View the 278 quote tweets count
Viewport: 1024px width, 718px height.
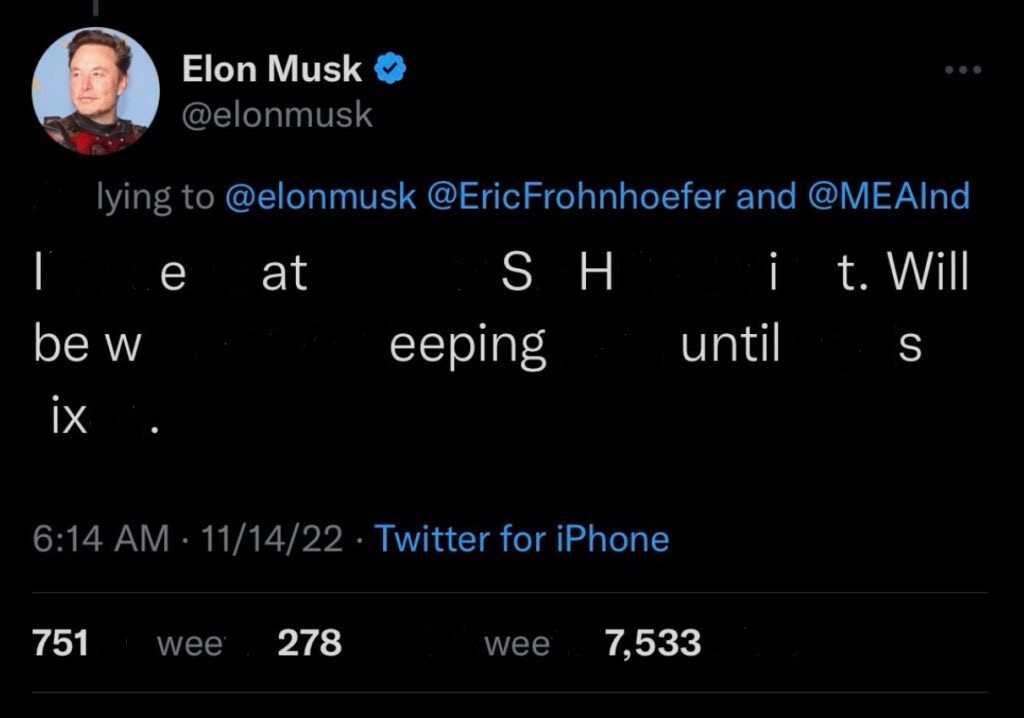pos(309,643)
